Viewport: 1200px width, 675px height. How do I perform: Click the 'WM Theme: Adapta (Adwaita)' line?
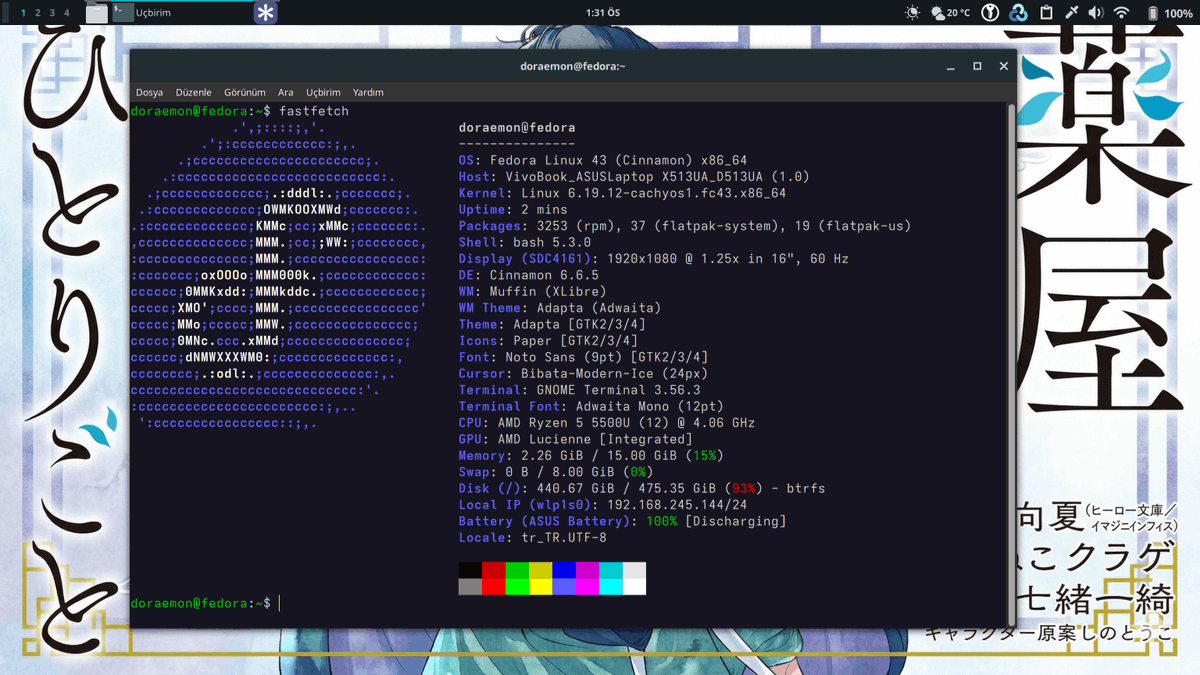pyautogui.click(x=560, y=308)
